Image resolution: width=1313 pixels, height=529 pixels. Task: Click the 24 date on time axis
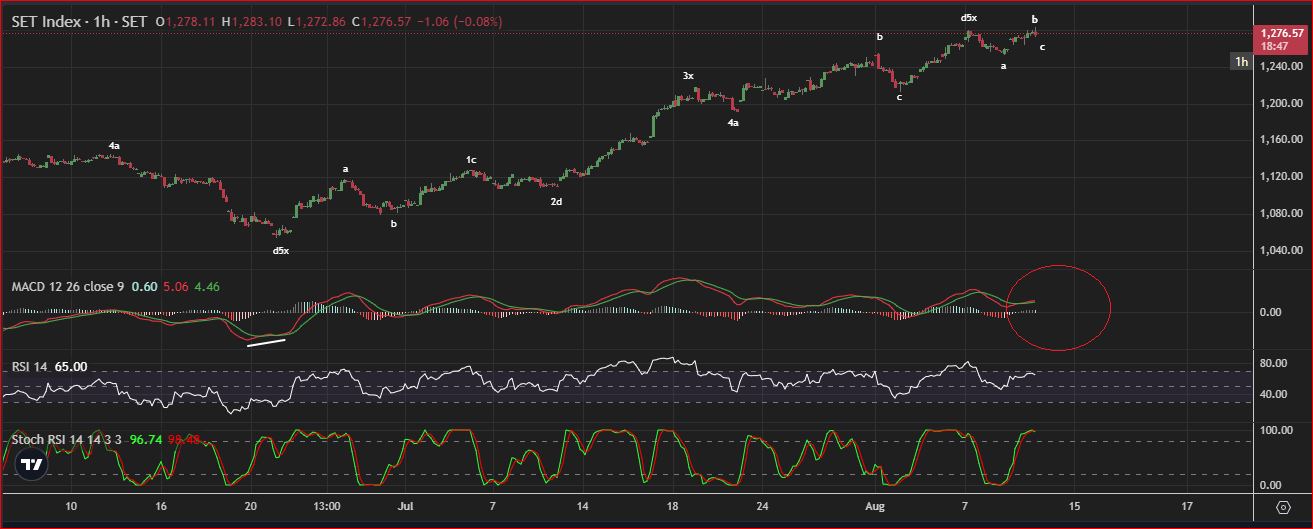click(763, 507)
